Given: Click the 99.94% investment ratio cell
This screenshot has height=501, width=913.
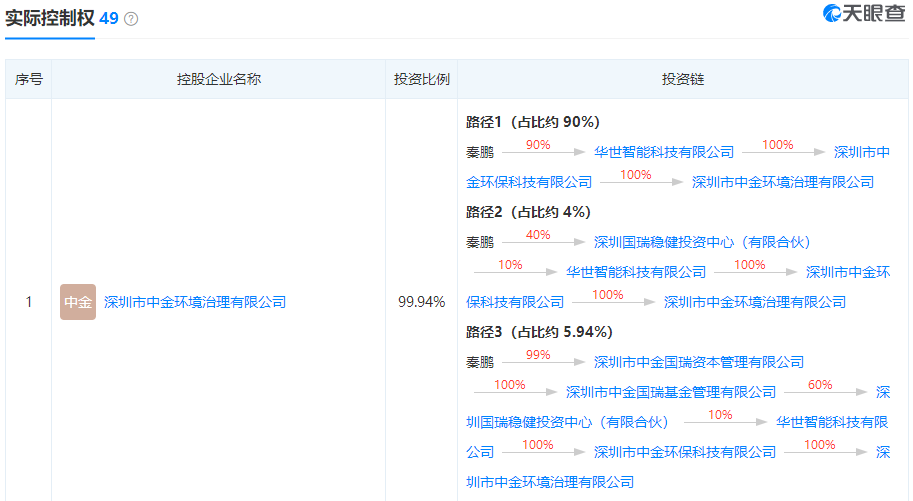Looking at the screenshot, I should [x=421, y=302].
